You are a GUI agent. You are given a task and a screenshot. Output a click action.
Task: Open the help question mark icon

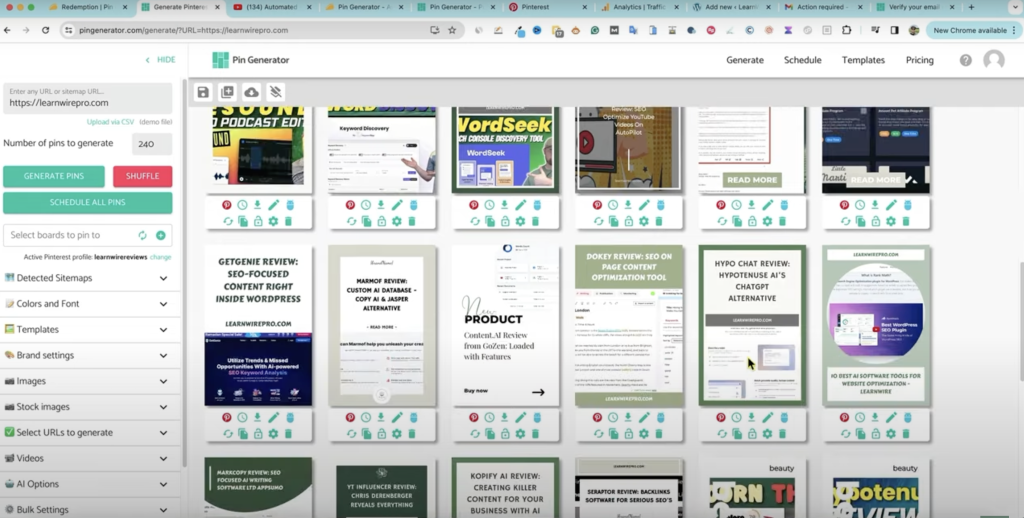coord(965,60)
